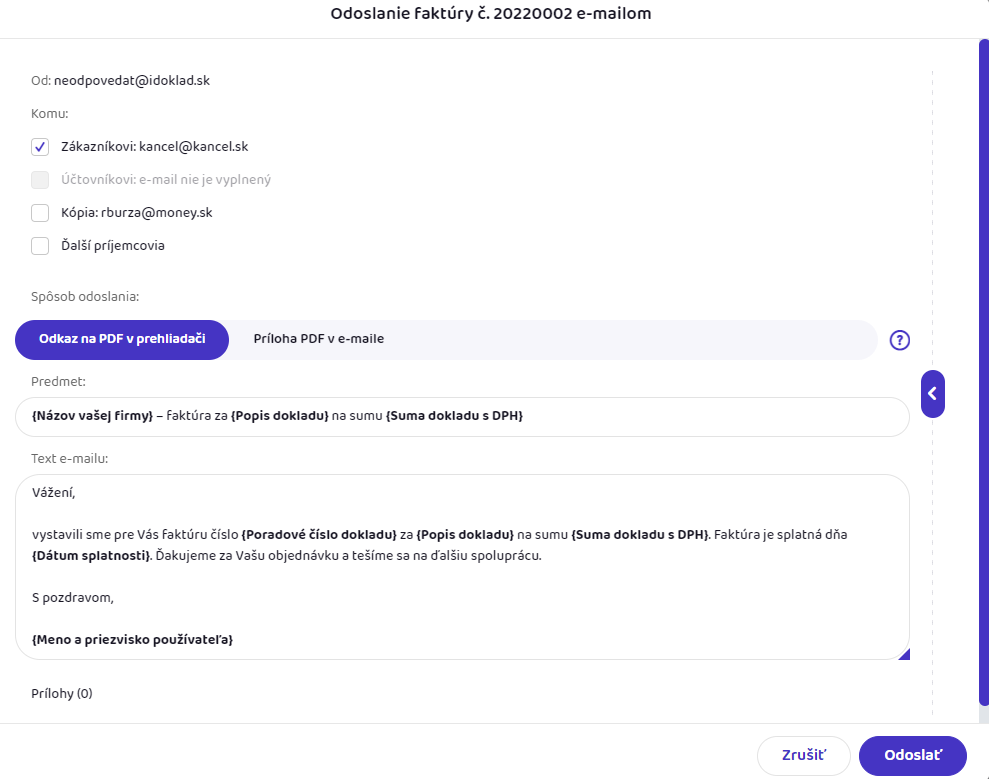Image resolution: width=989 pixels, height=779 pixels.
Task: Select Odkaz na PDF v prehliadači
Action: [x=122, y=340]
